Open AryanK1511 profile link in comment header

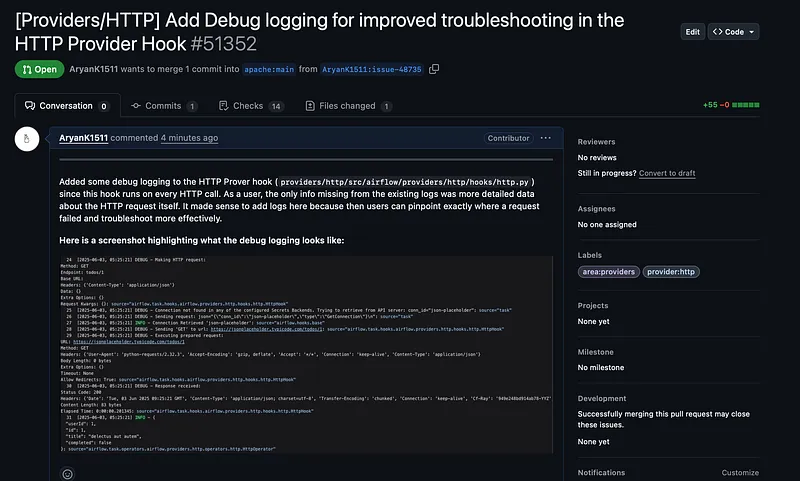[83, 138]
